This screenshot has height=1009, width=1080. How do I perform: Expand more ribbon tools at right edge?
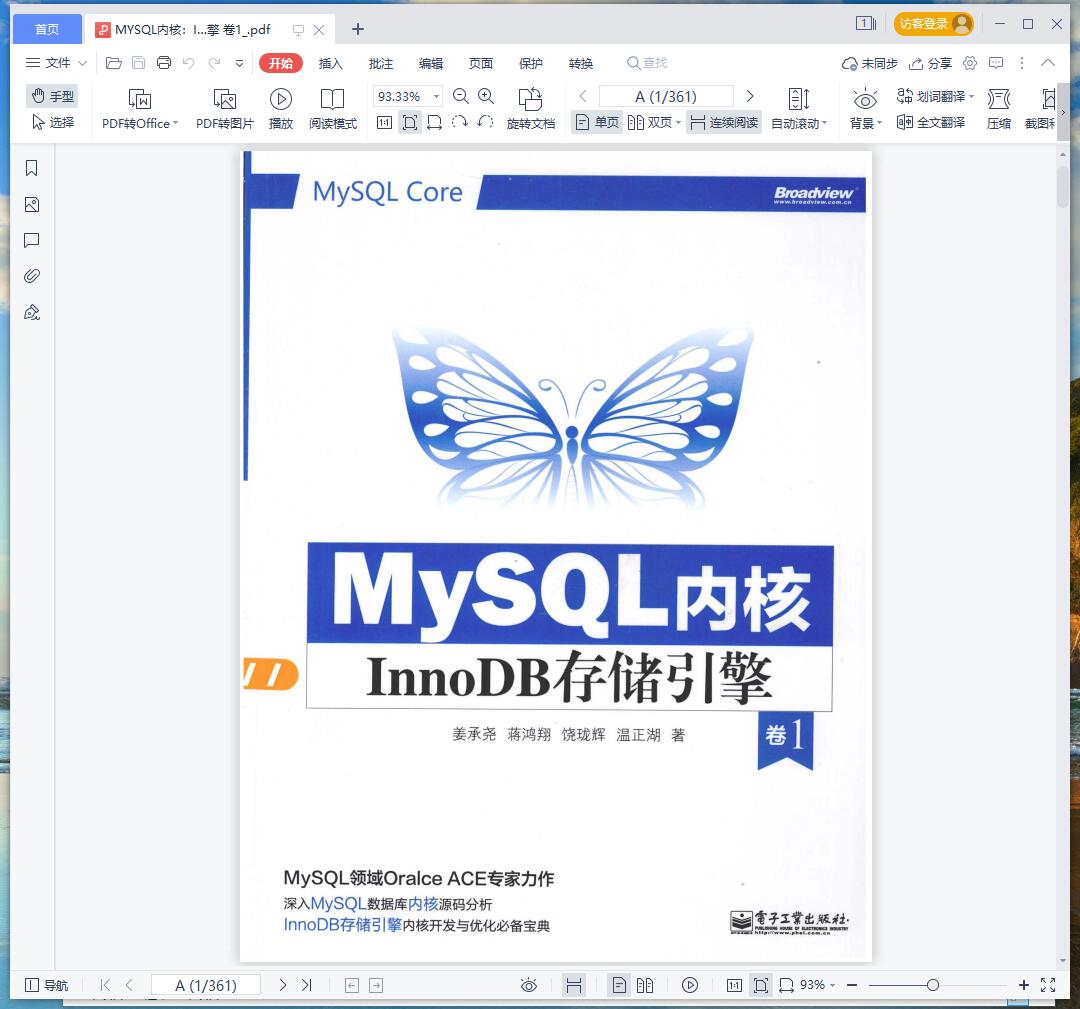pyautogui.click(x=1063, y=112)
